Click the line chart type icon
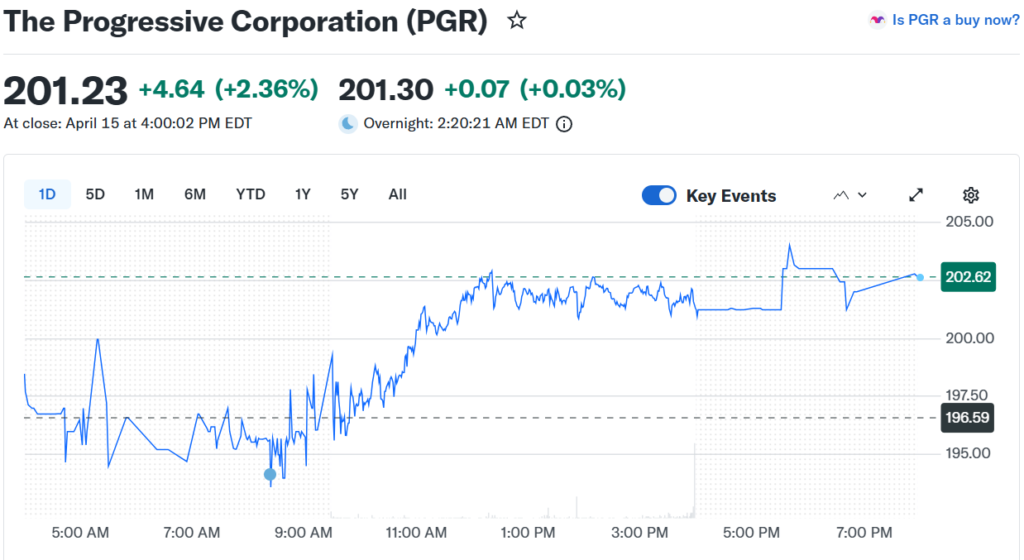Screen dimensions: 1024x560 point(840,195)
